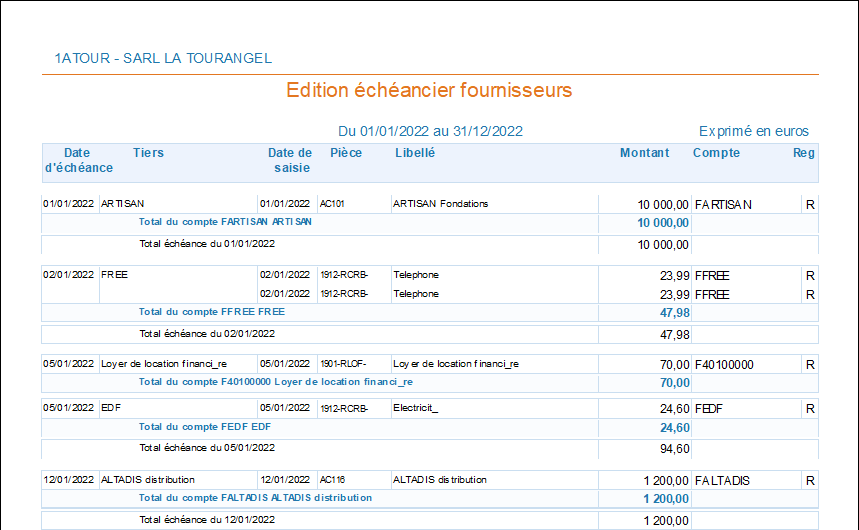The height and width of the screenshot is (530, 859).
Task: Select the Montant column header
Action: (x=644, y=153)
